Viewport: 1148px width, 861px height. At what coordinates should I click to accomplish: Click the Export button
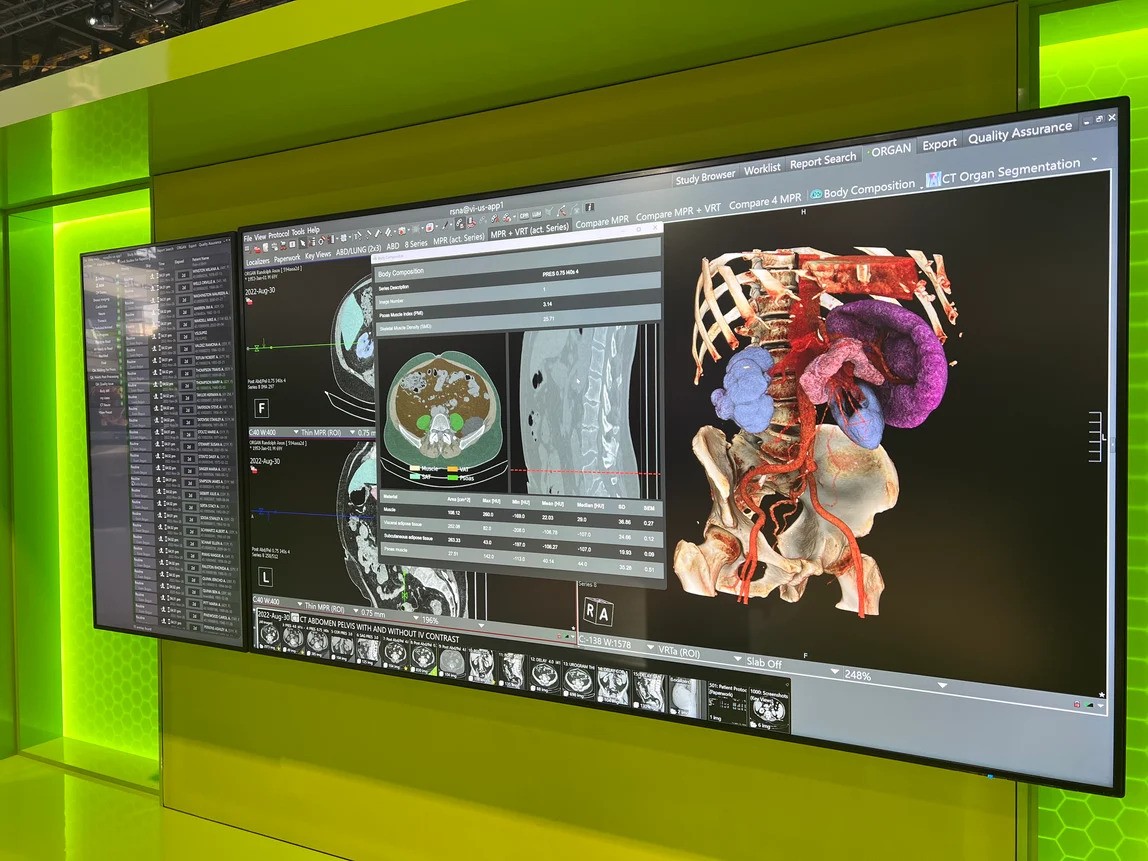point(939,144)
